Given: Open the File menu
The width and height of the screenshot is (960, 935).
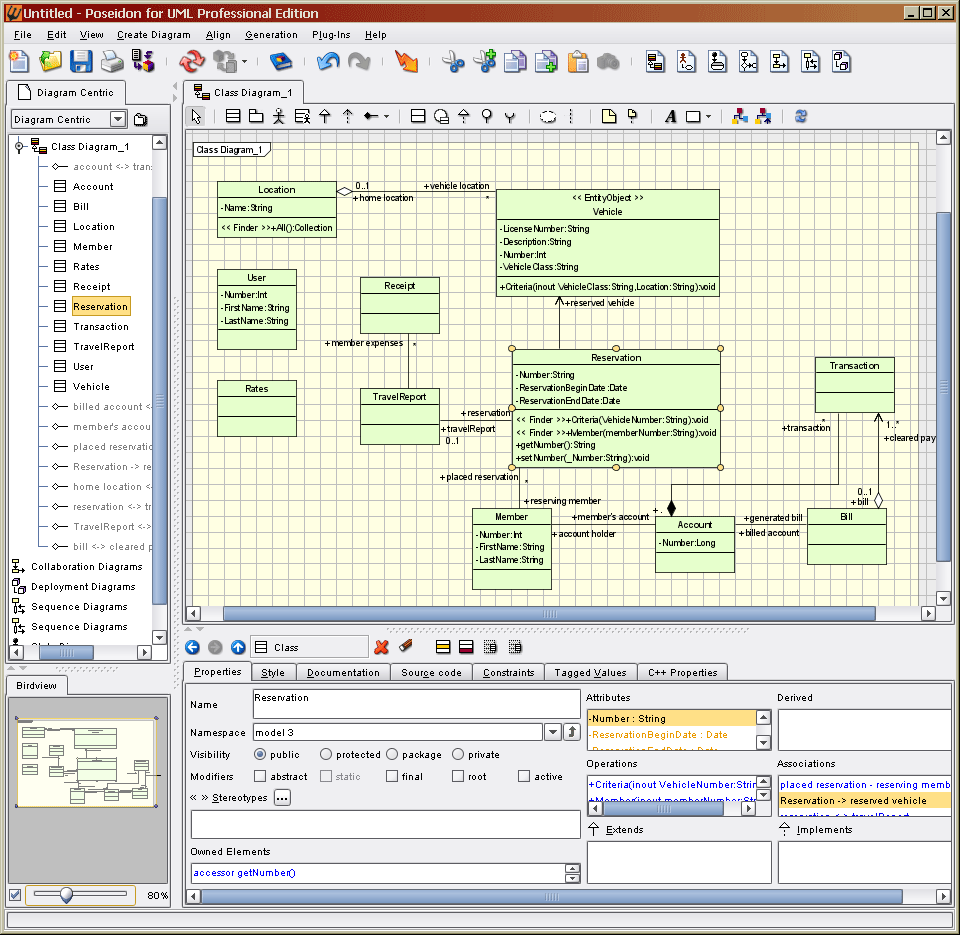Looking at the screenshot, I should pos(23,35).
